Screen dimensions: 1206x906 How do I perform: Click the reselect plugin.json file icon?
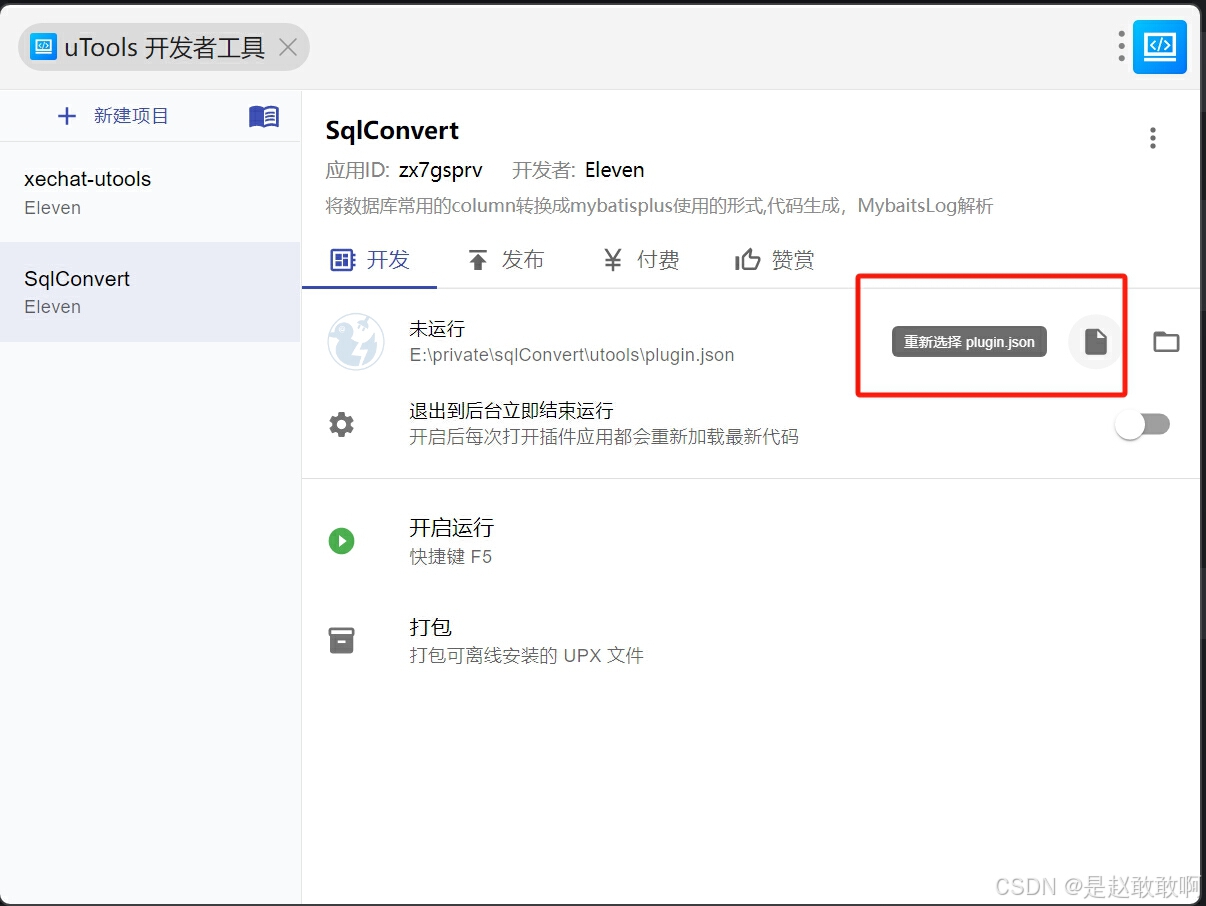click(x=1096, y=342)
